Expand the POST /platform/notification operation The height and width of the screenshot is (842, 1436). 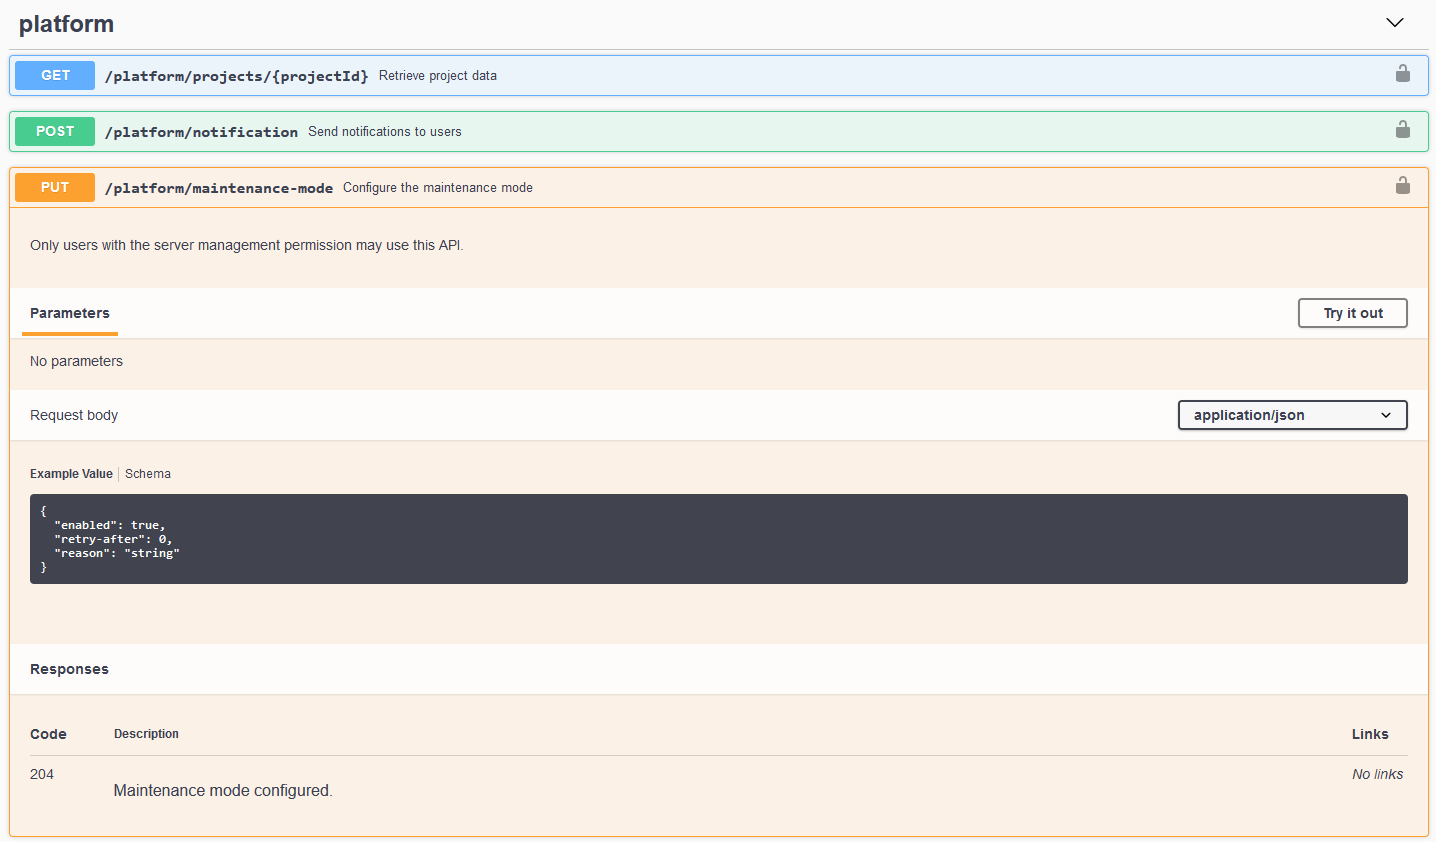pos(201,132)
